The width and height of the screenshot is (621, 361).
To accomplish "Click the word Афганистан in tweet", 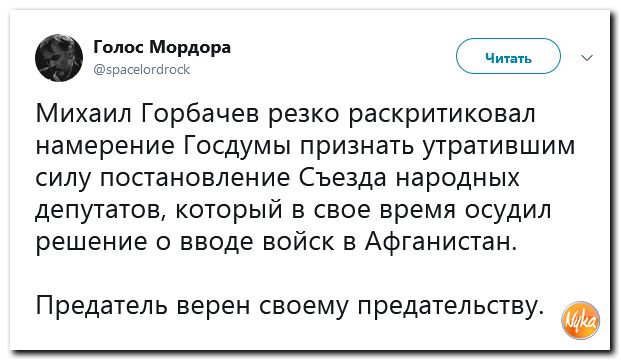I will point(441,241).
